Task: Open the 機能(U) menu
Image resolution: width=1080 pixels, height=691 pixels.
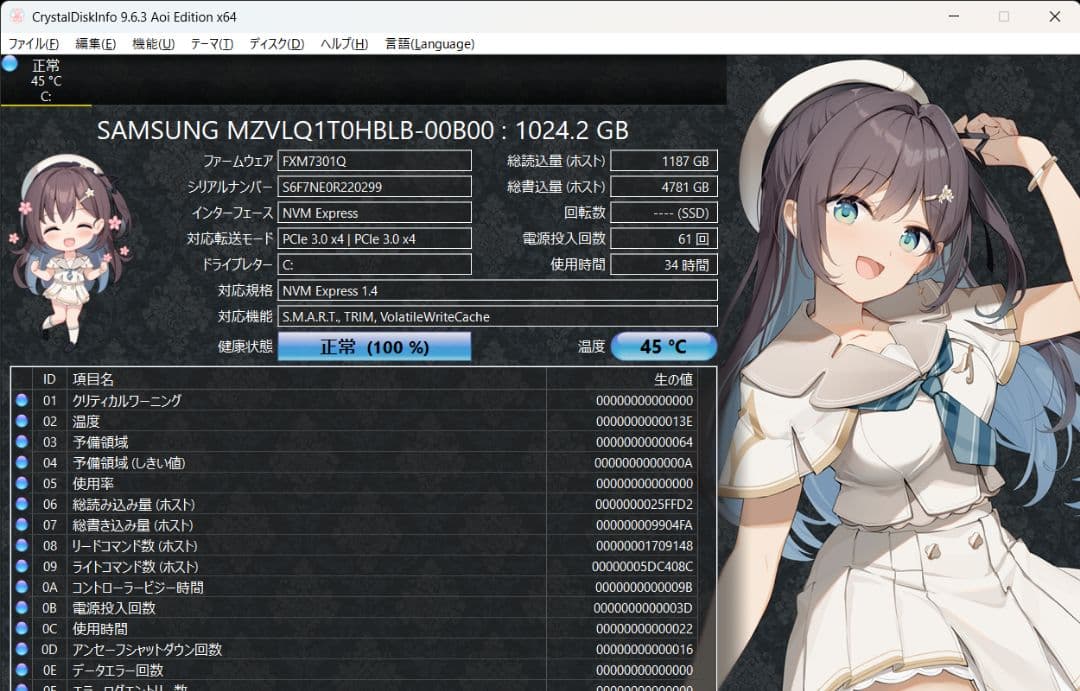Action: [153, 44]
